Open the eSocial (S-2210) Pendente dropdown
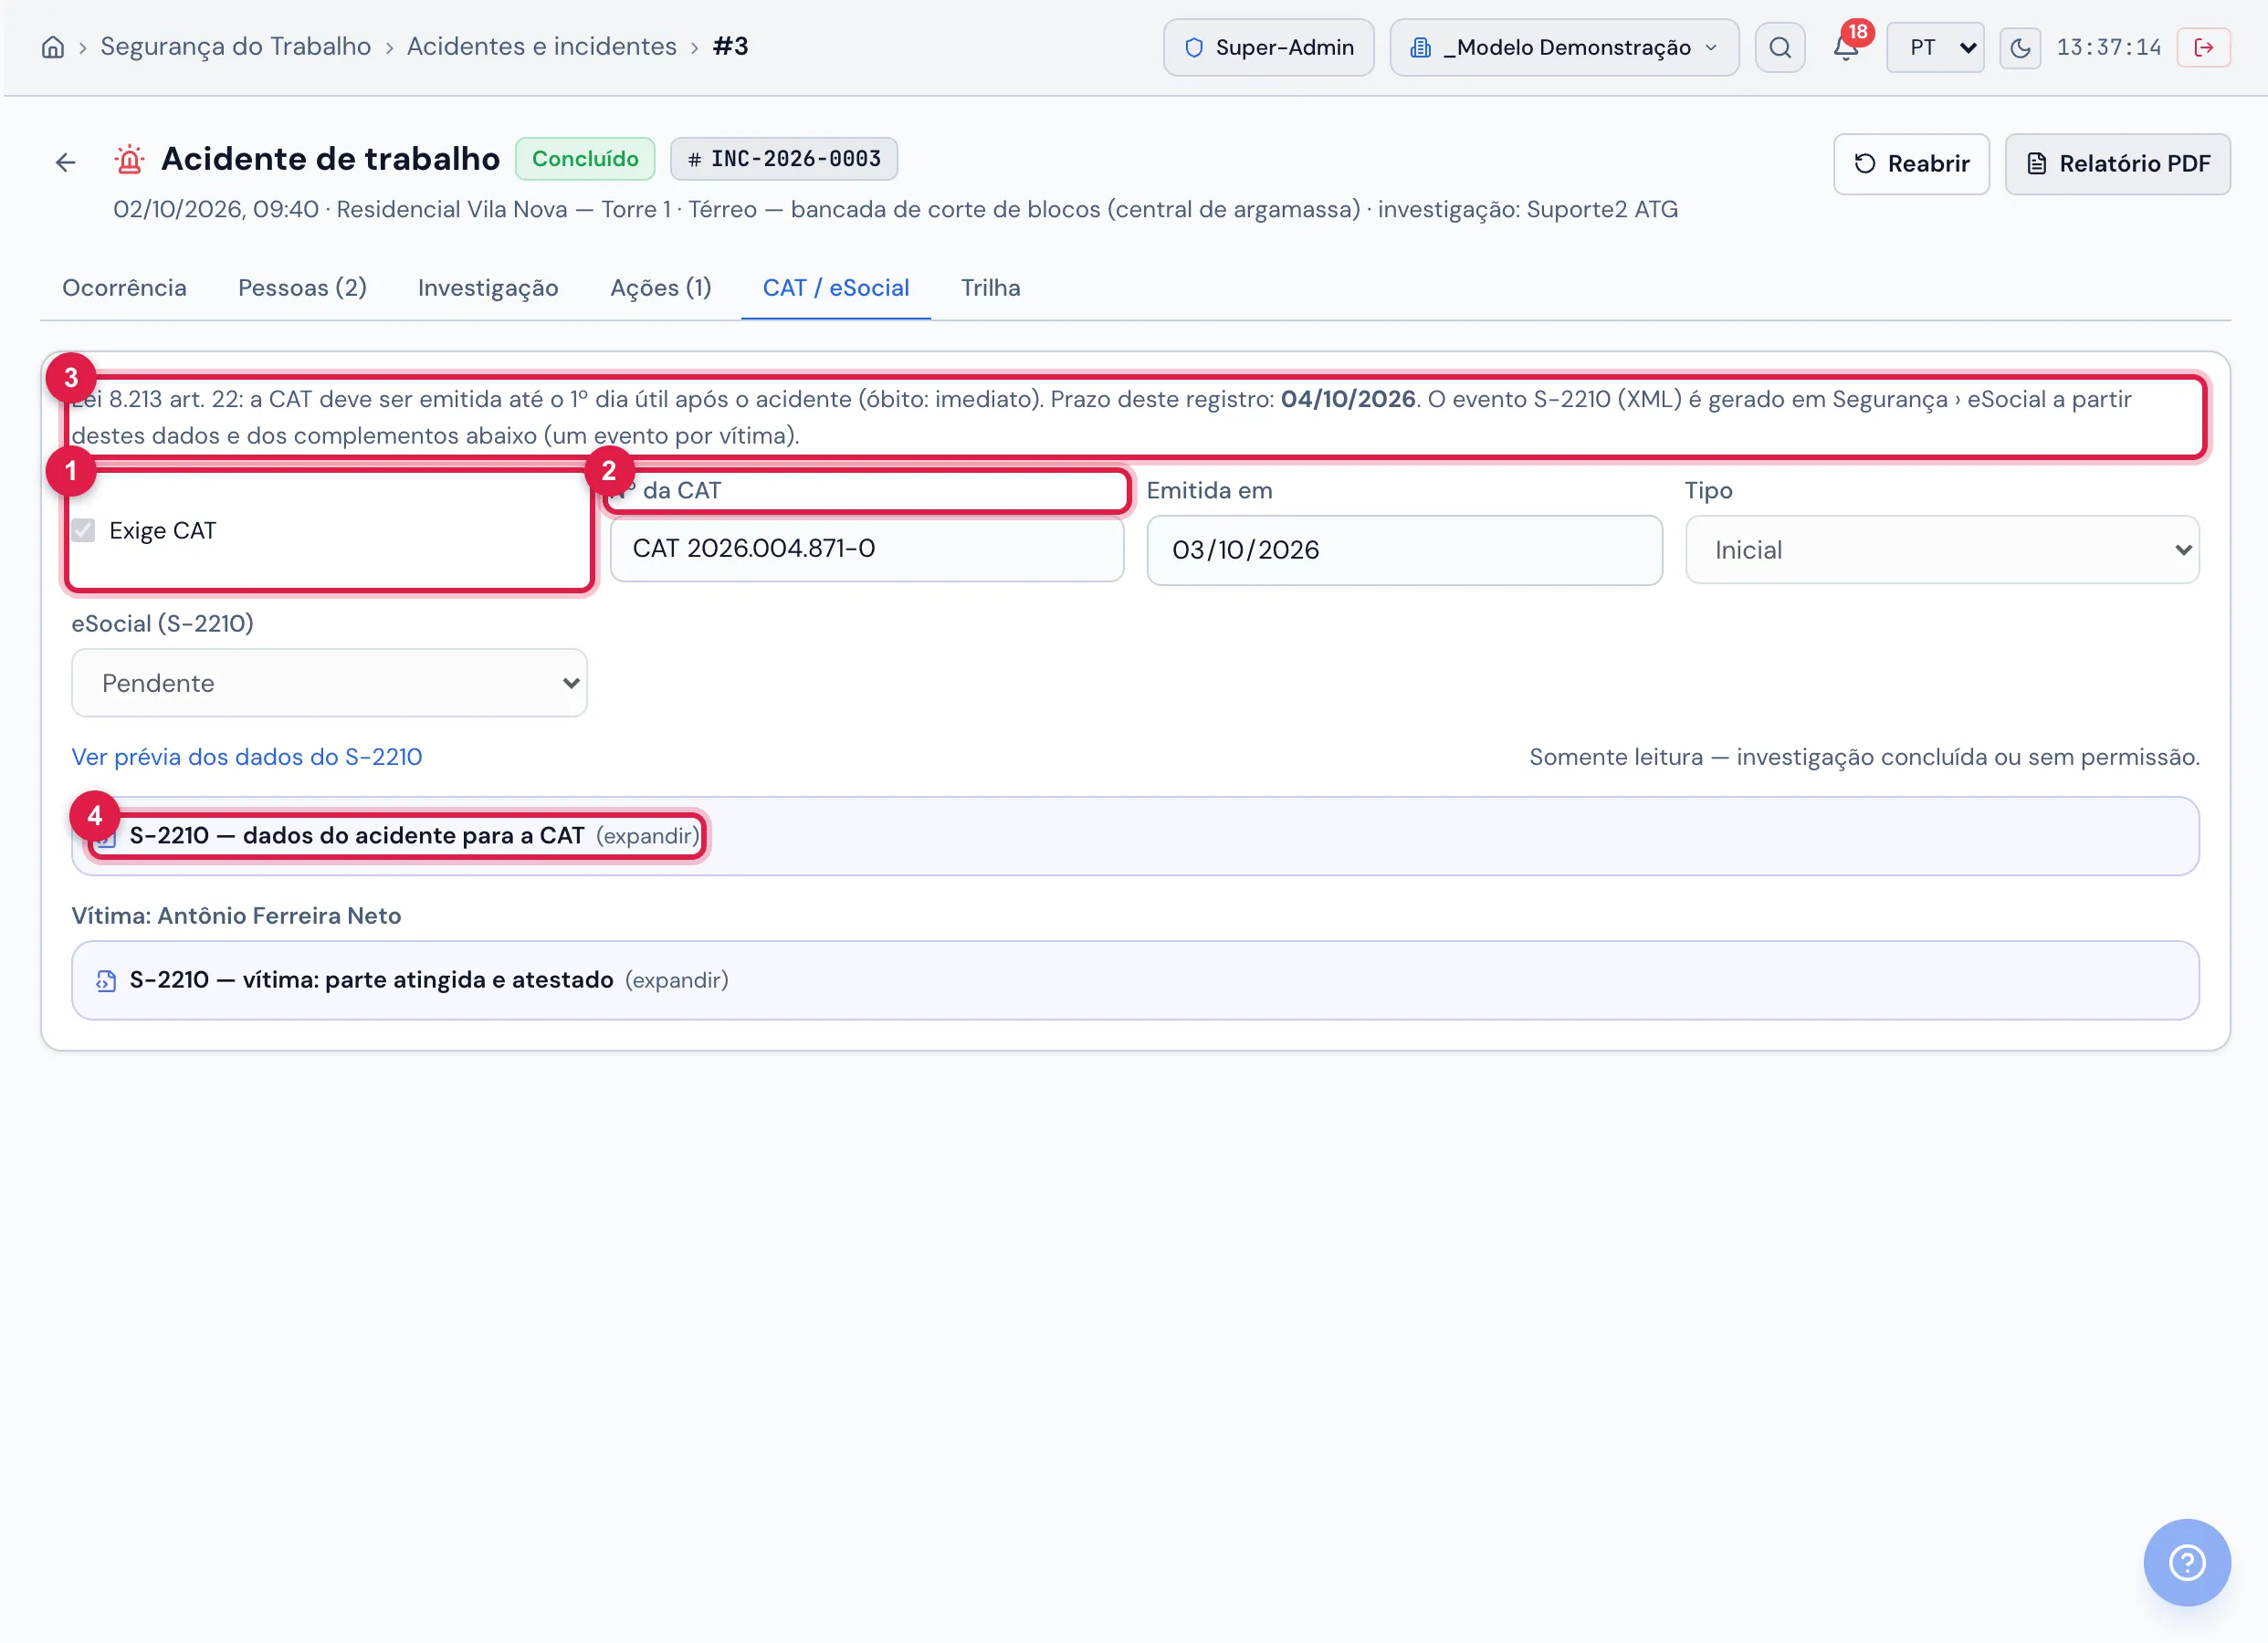This screenshot has width=2268, height=1643. pyautogui.click(x=329, y=683)
